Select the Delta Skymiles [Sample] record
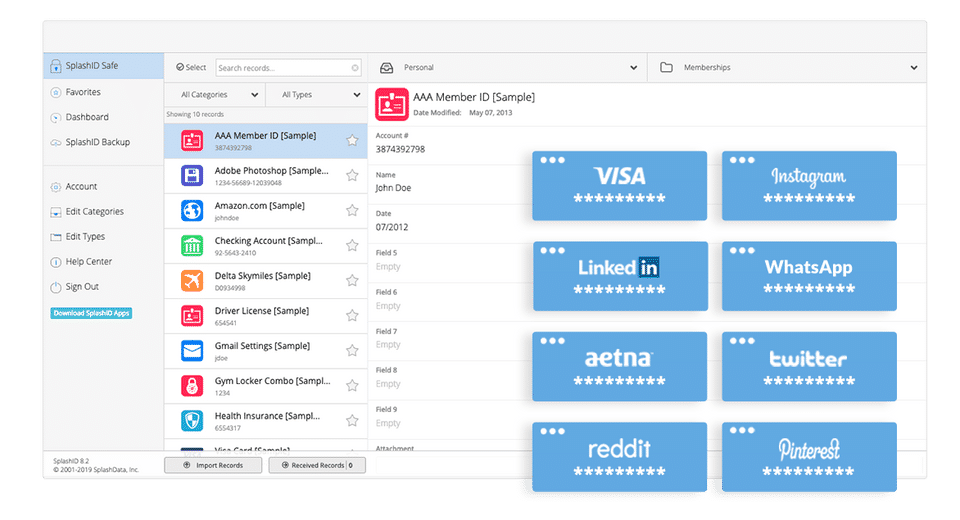 (265, 281)
